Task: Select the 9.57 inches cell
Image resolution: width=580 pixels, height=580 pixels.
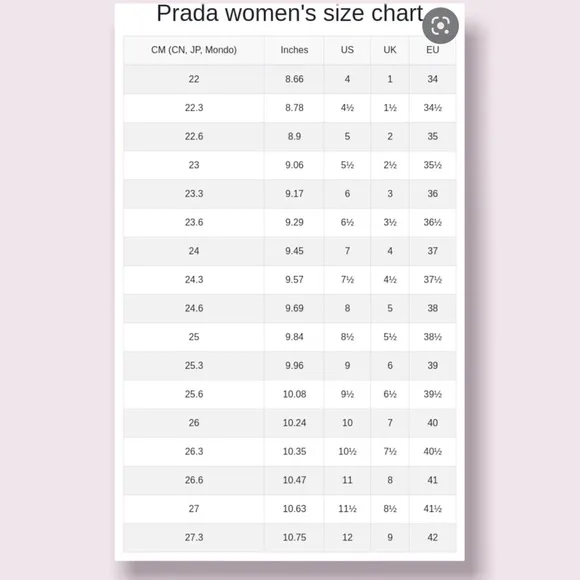Action: tap(294, 280)
